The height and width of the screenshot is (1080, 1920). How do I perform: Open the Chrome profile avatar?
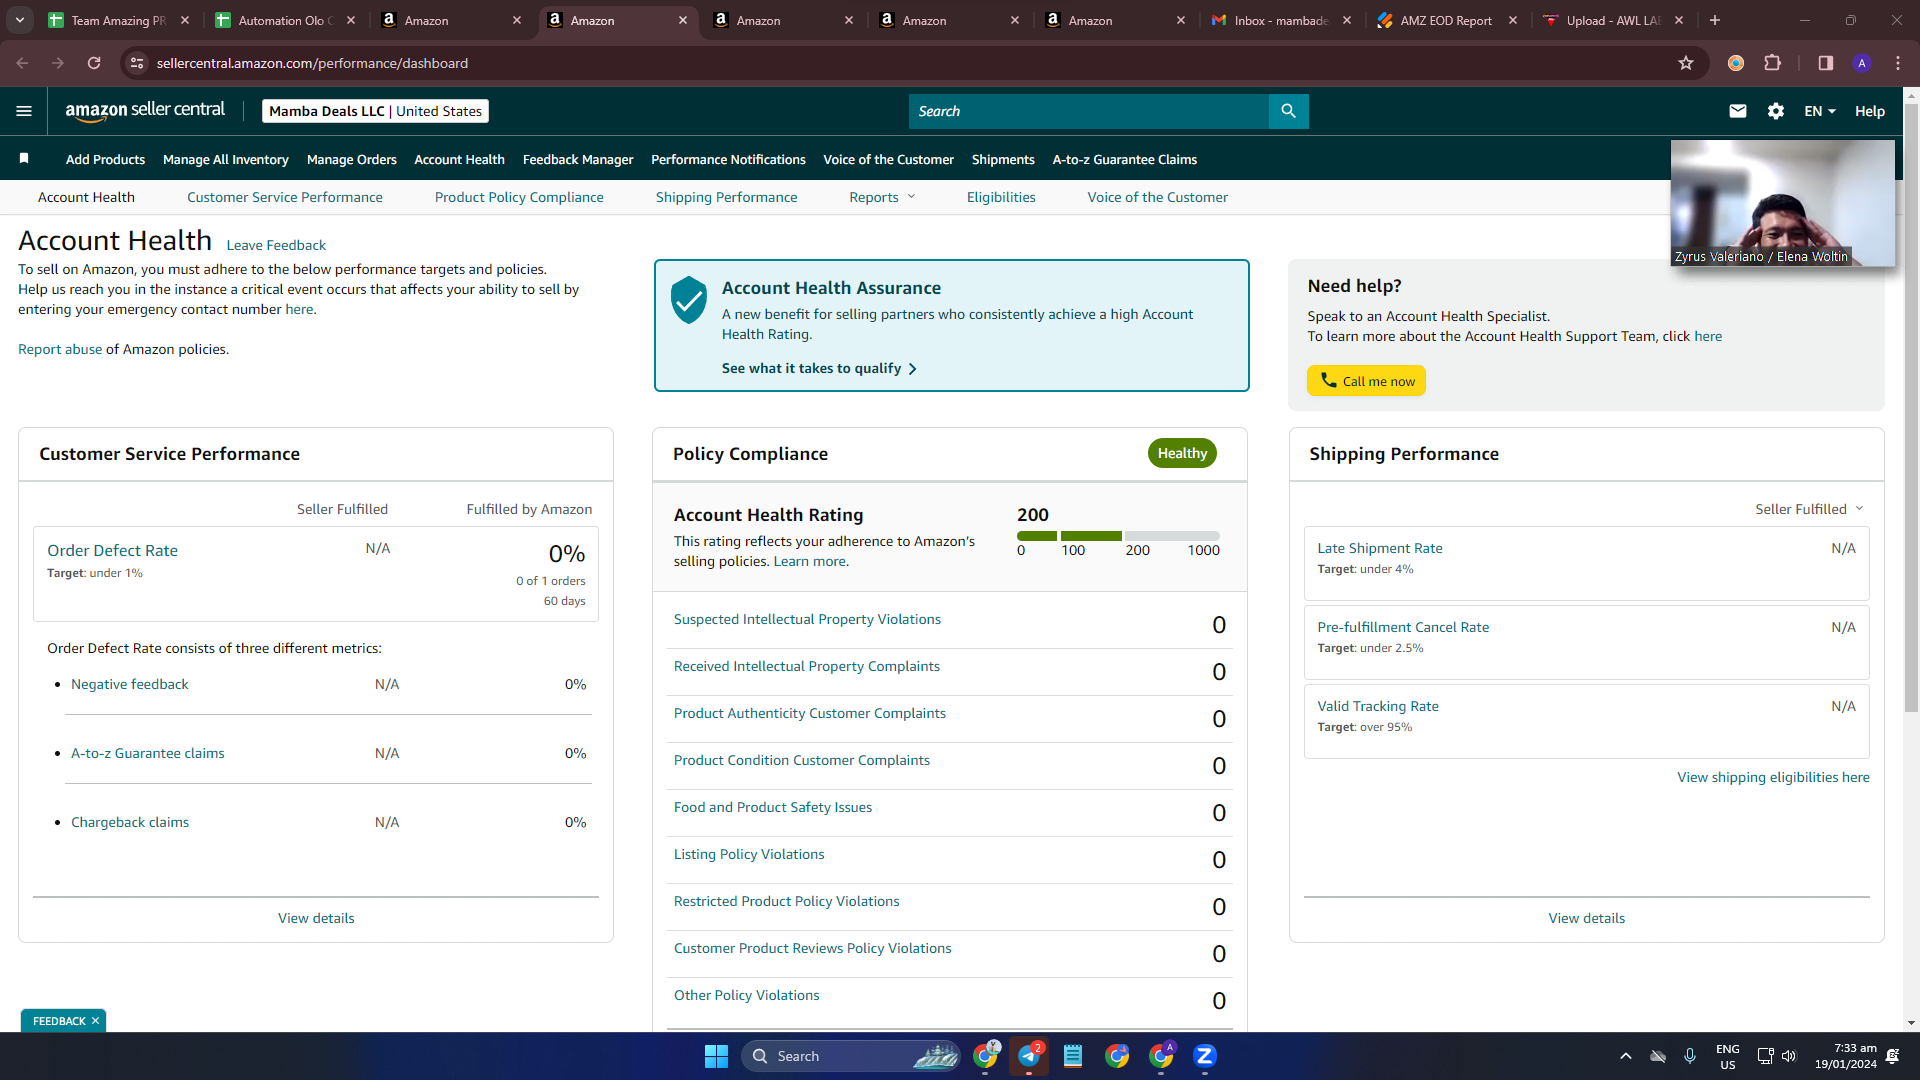[x=1862, y=63]
